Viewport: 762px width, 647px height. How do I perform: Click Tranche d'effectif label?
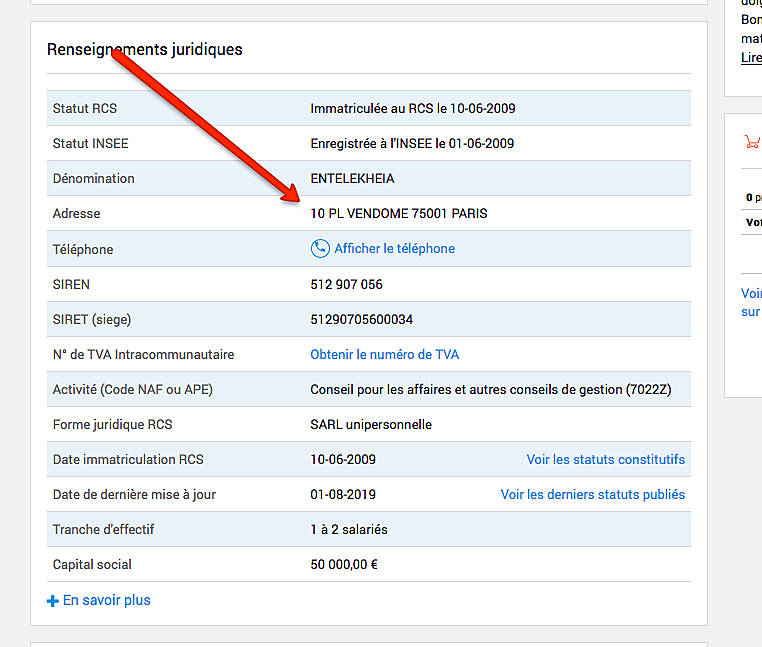103,529
